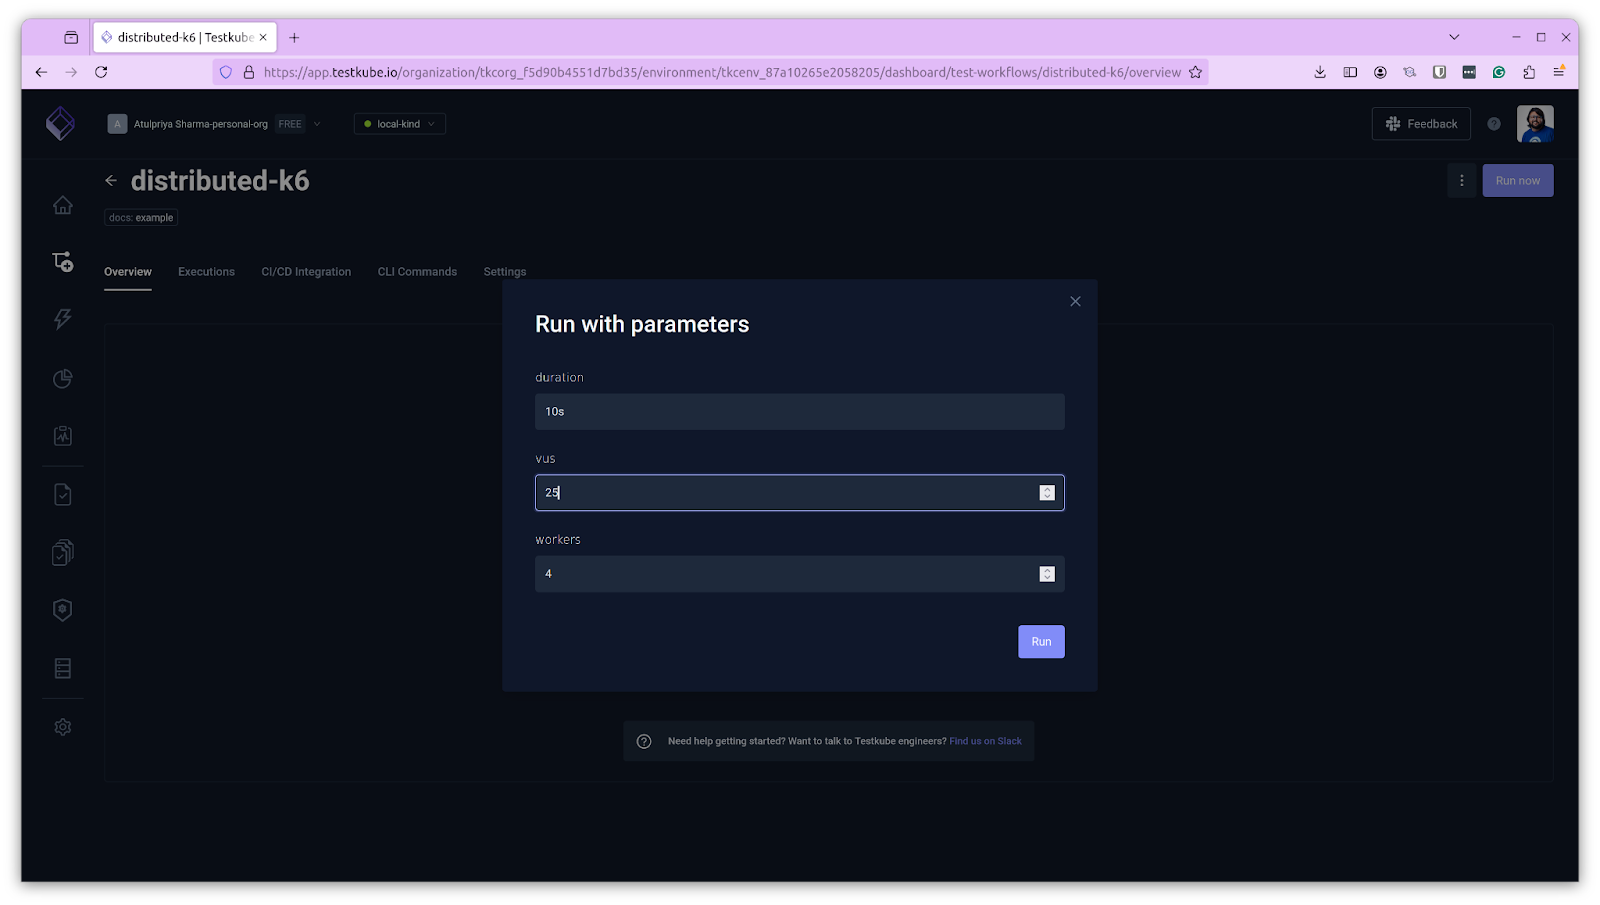Open browser downloads icon
Image resolution: width=1600 pixels, height=905 pixels.
[x=1320, y=72]
